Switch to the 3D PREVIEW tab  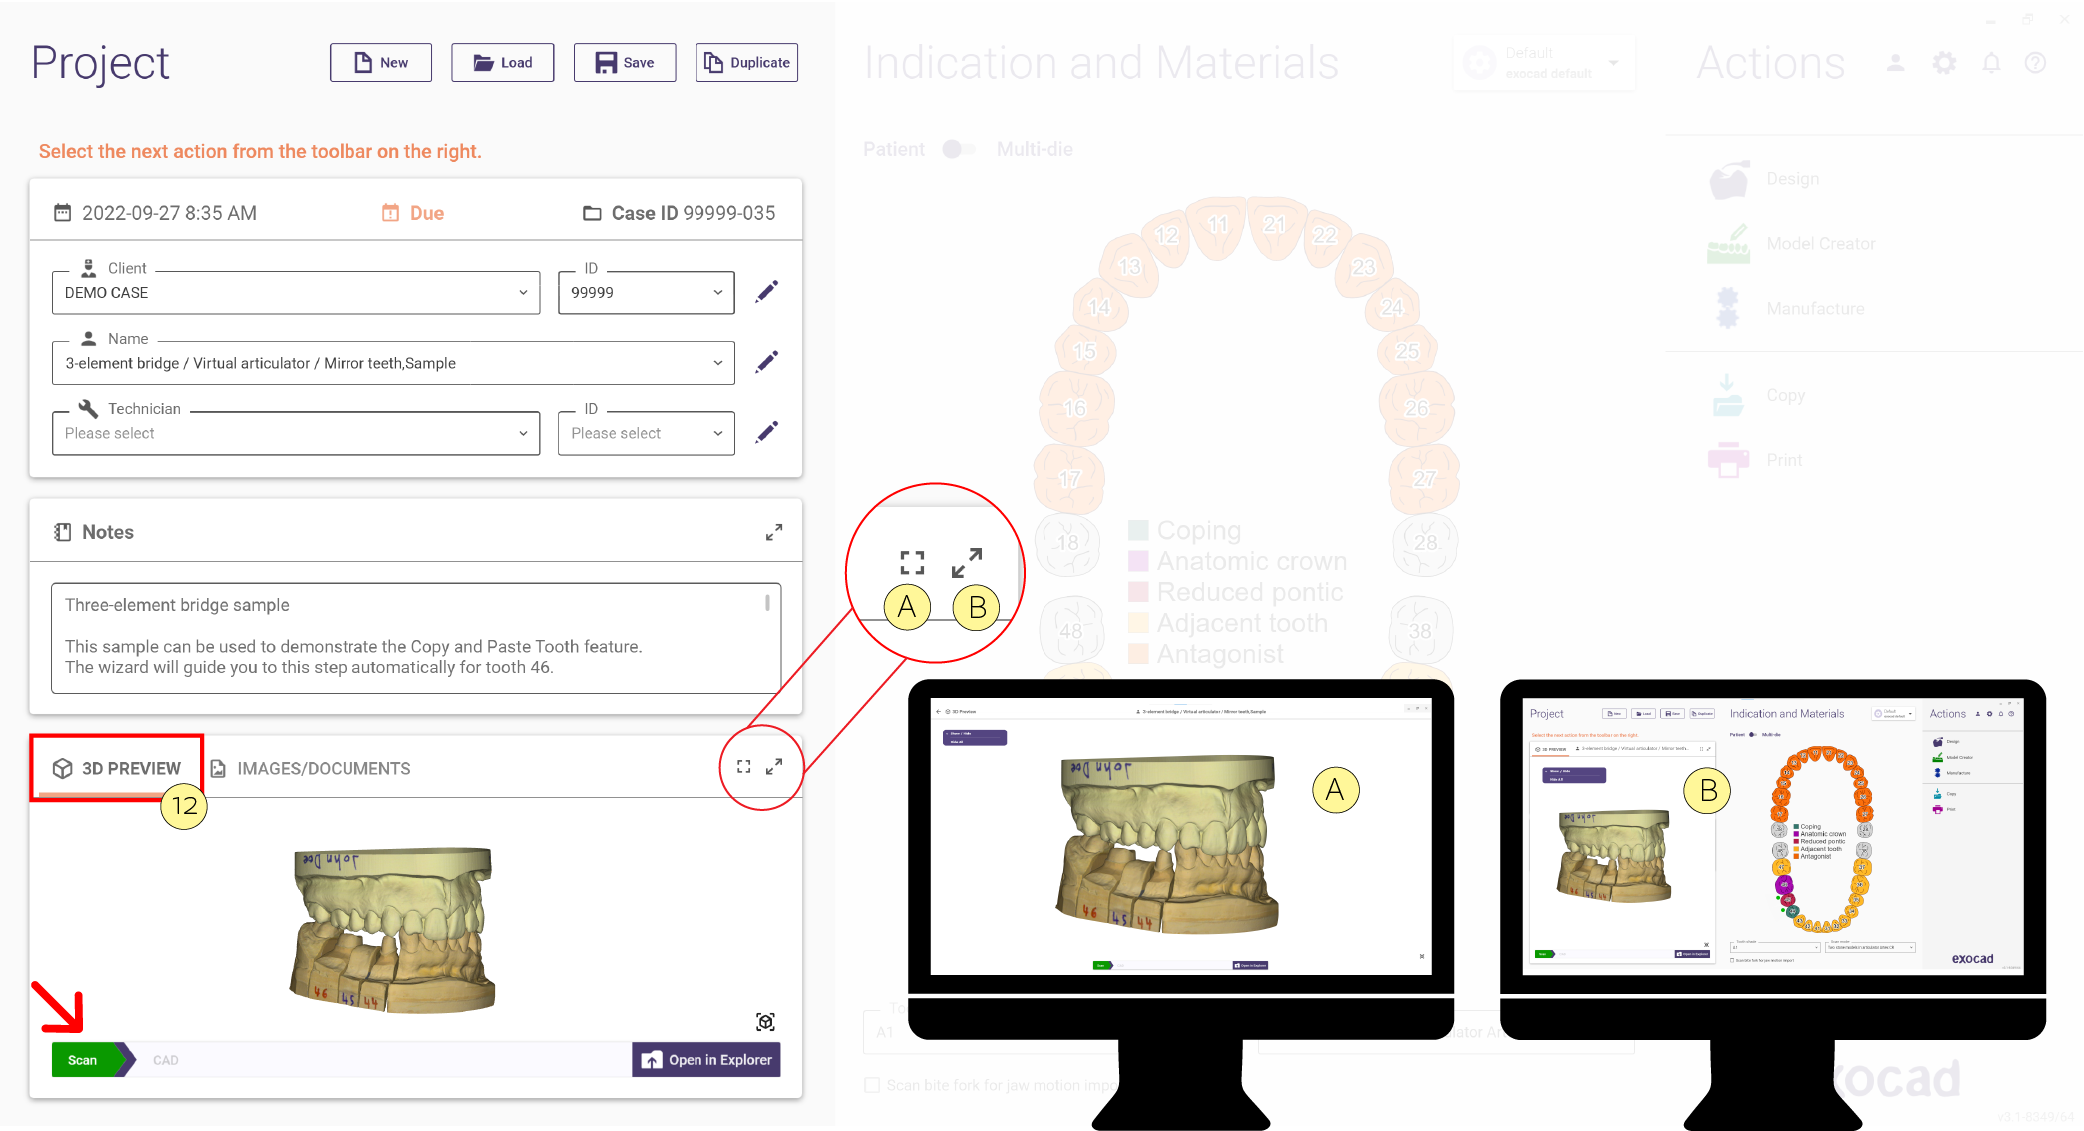coord(117,768)
